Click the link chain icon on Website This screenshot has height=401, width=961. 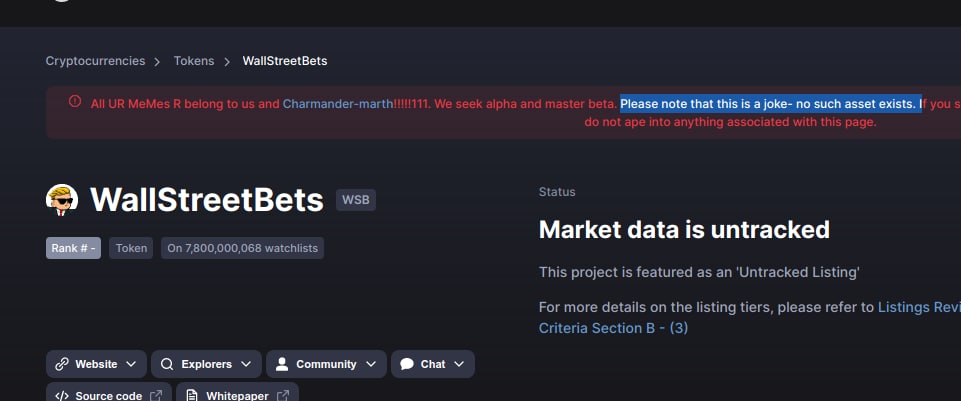[x=62, y=364]
